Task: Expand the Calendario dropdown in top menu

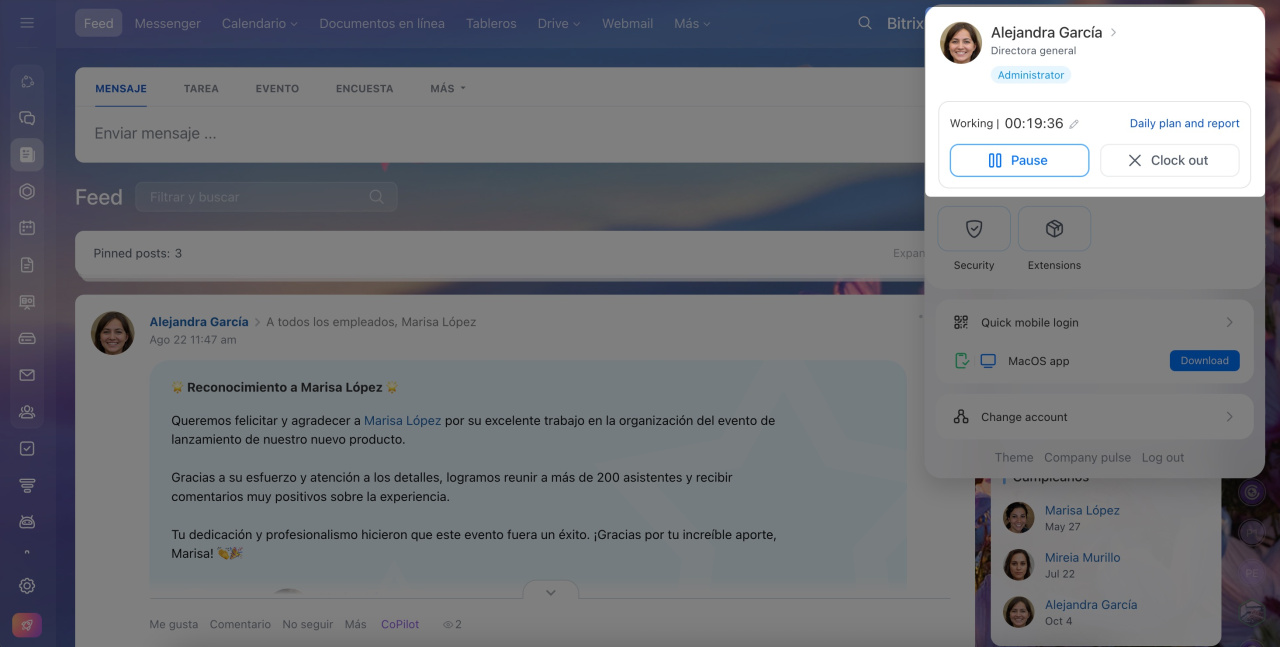Action: [260, 23]
